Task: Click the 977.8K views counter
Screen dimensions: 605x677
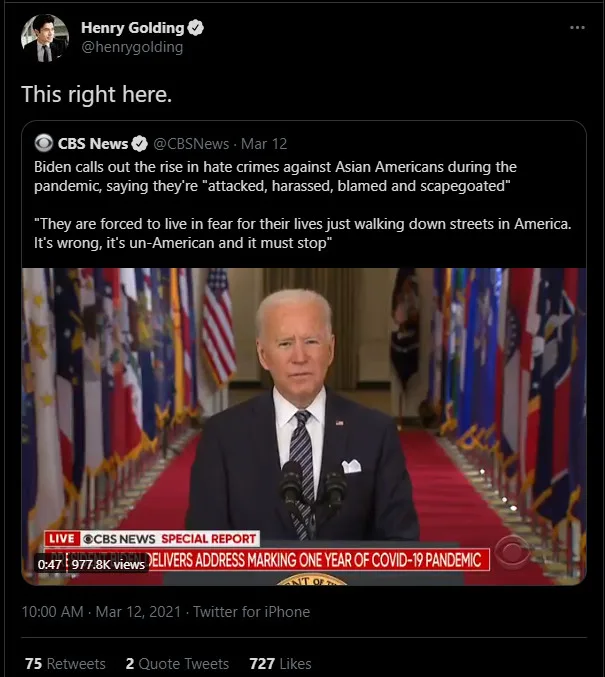Action: [108, 564]
